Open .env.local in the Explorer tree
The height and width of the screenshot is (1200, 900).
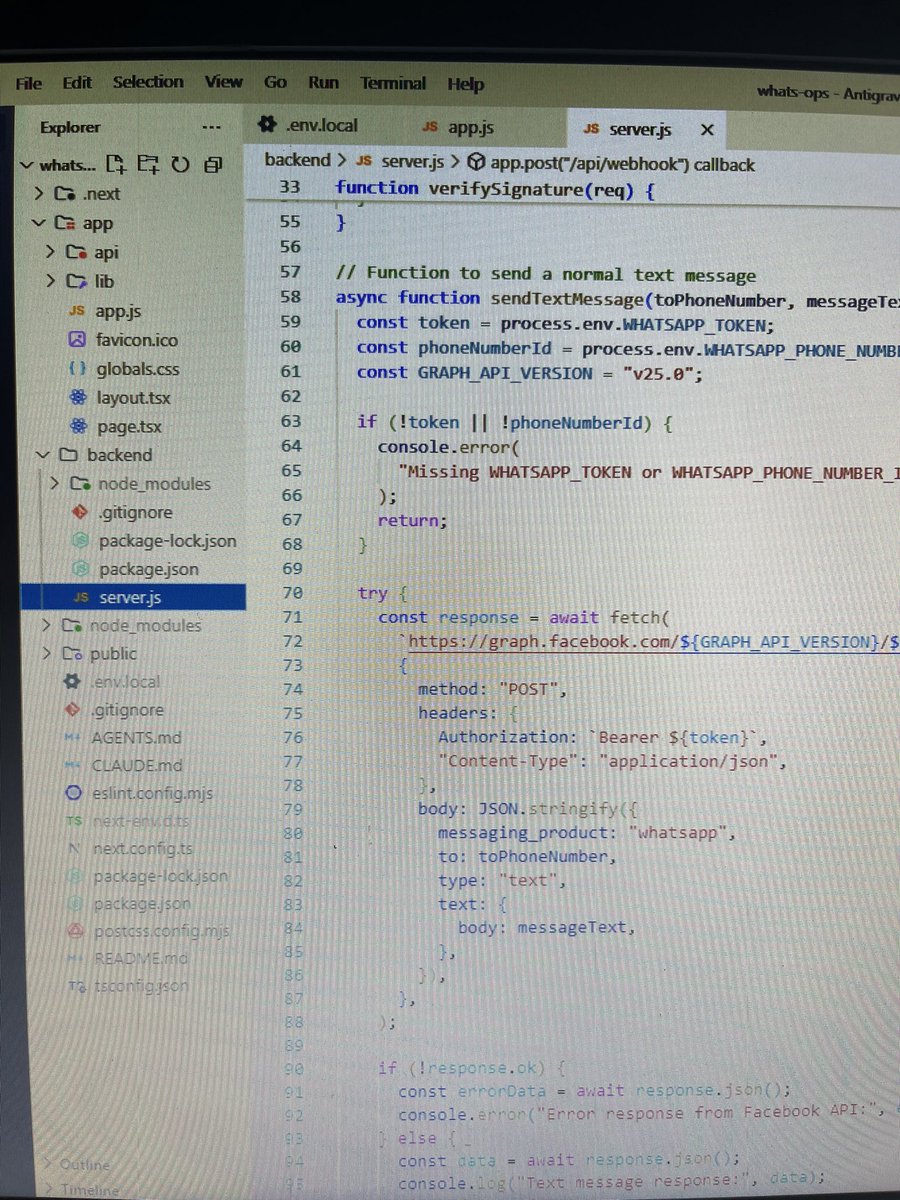tap(125, 682)
